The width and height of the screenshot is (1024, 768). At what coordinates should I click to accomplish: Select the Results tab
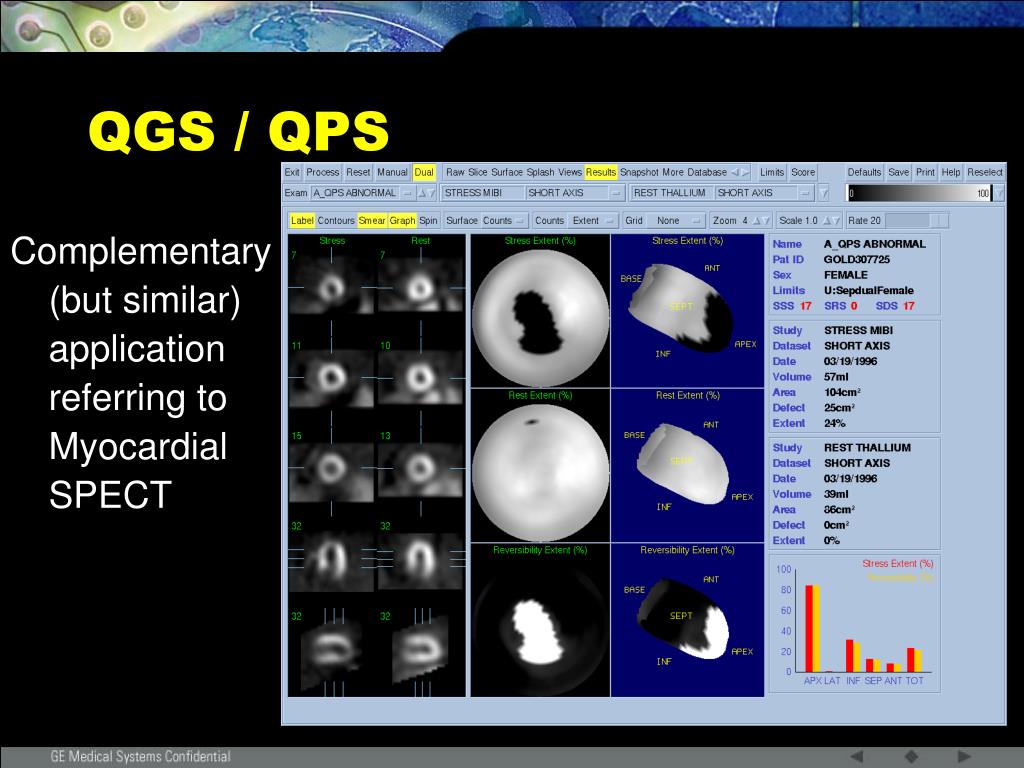coord(601,172)
